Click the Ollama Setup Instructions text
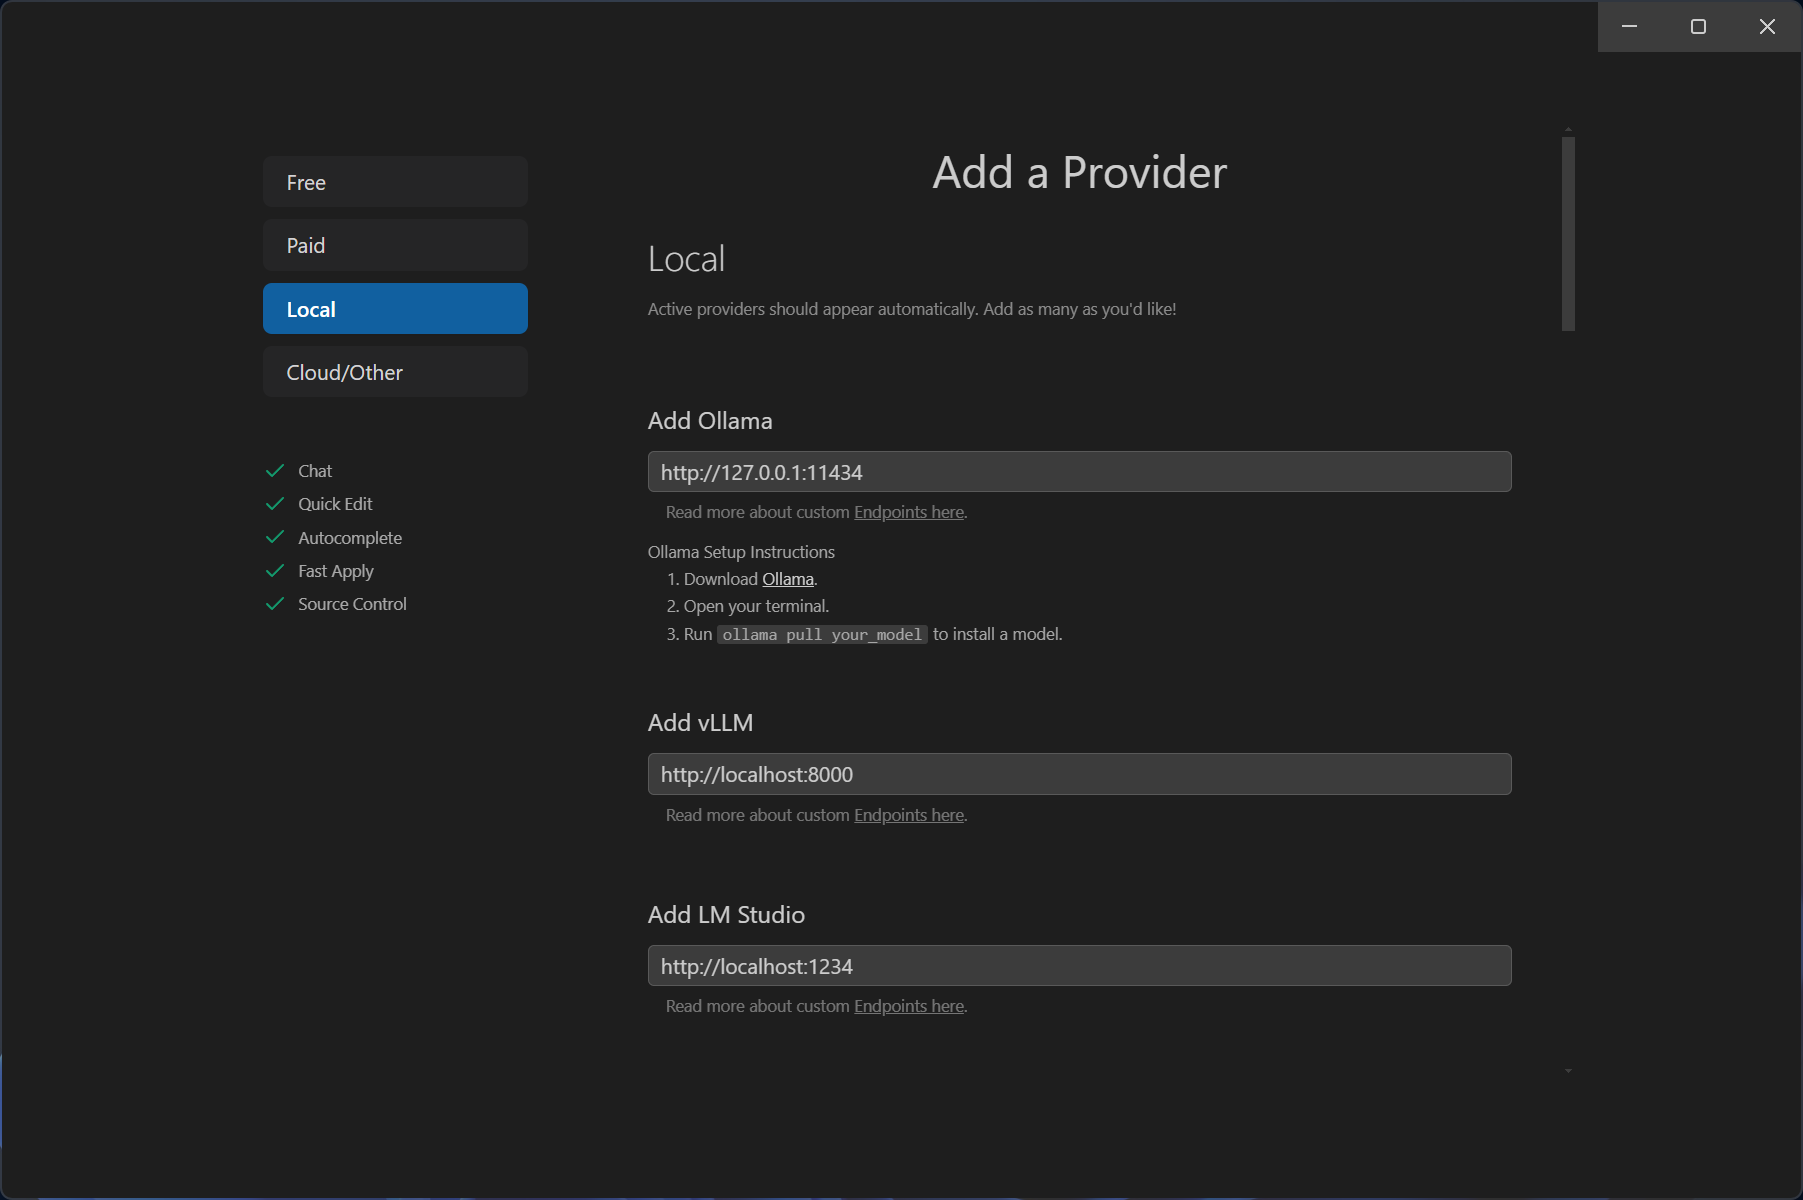1803x1200 pixels. click(741, 552)
